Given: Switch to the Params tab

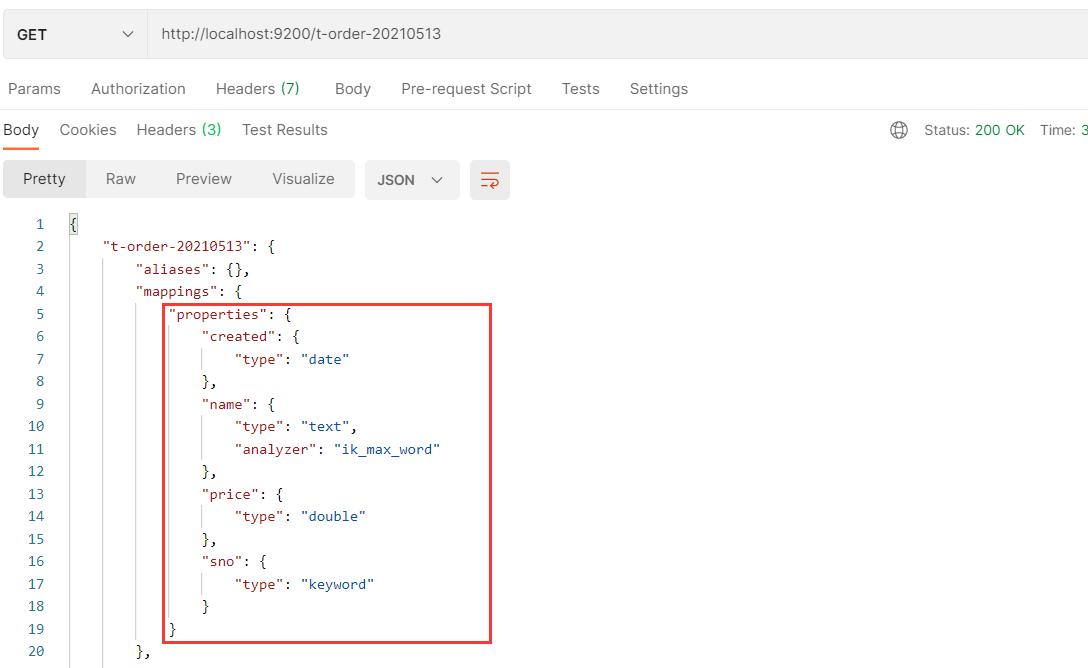Looking at the screenshot, I should coord(34,89).
